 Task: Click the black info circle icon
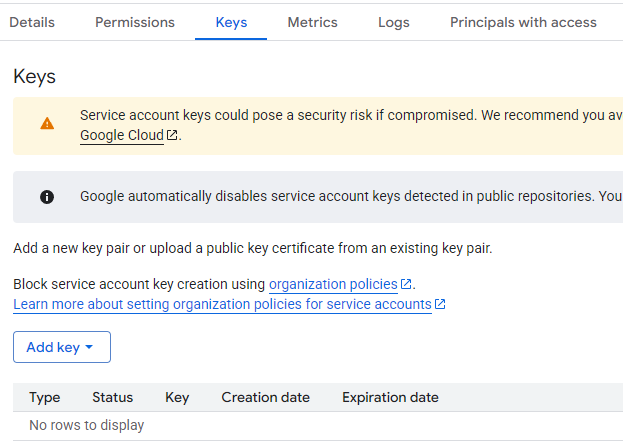47,196
